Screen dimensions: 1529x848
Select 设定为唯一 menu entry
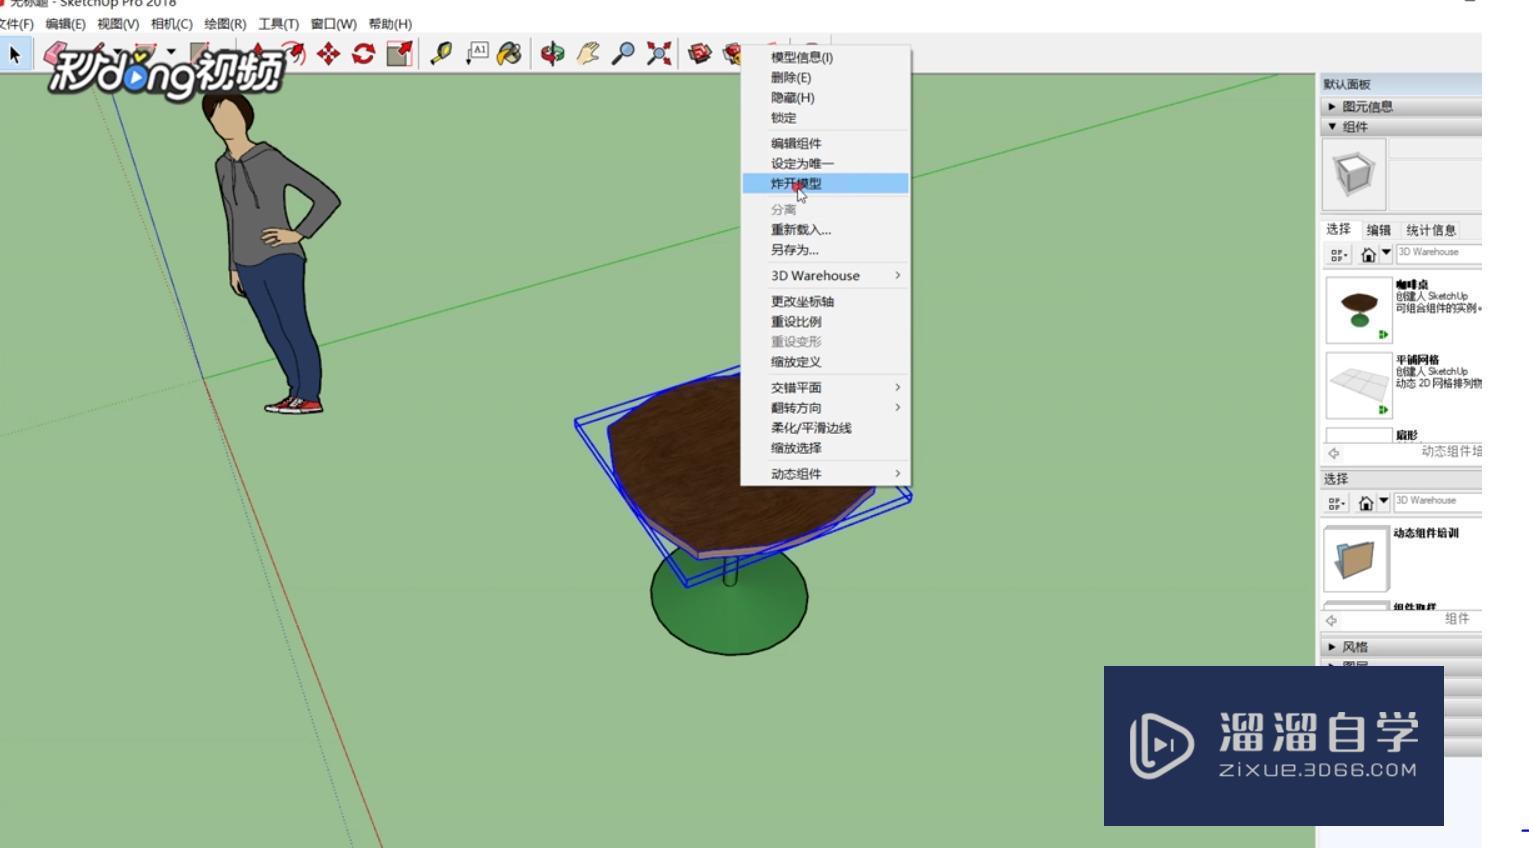(825, 164)
